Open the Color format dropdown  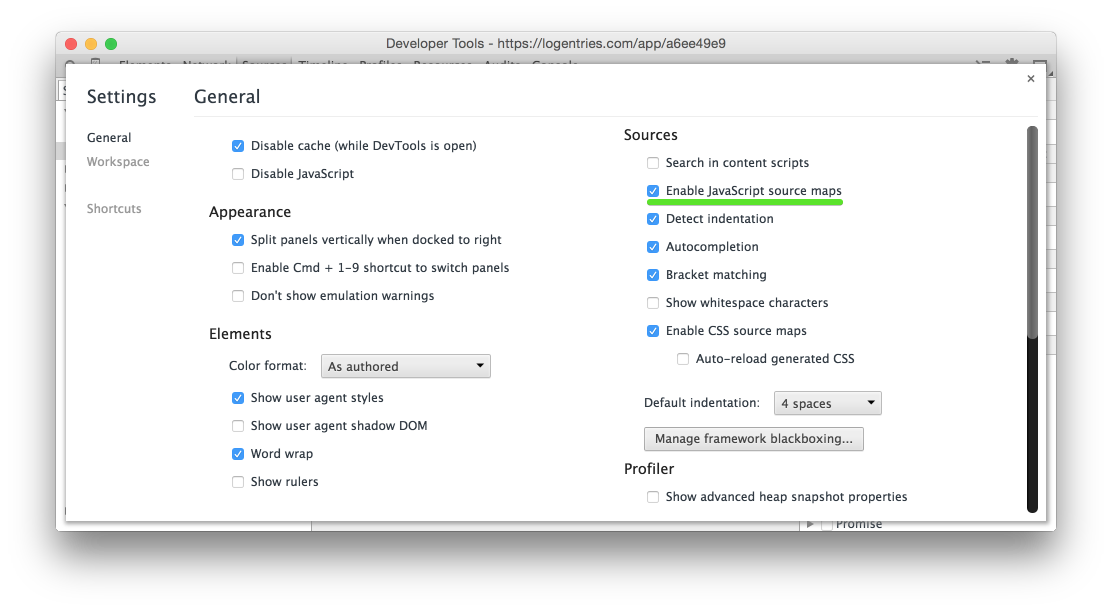pyautogui.click(x=405, y=367)
